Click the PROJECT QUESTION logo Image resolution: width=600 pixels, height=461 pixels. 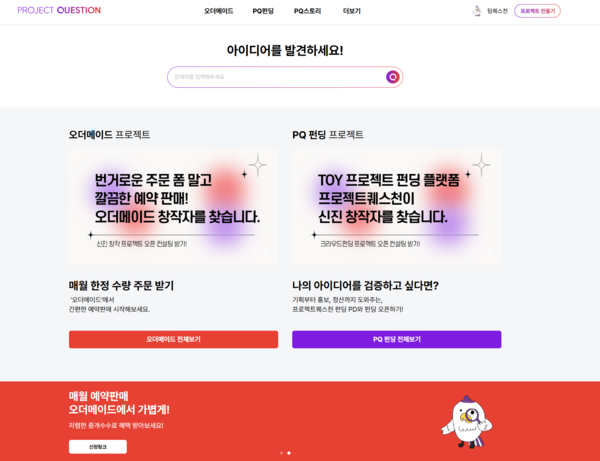59,10
